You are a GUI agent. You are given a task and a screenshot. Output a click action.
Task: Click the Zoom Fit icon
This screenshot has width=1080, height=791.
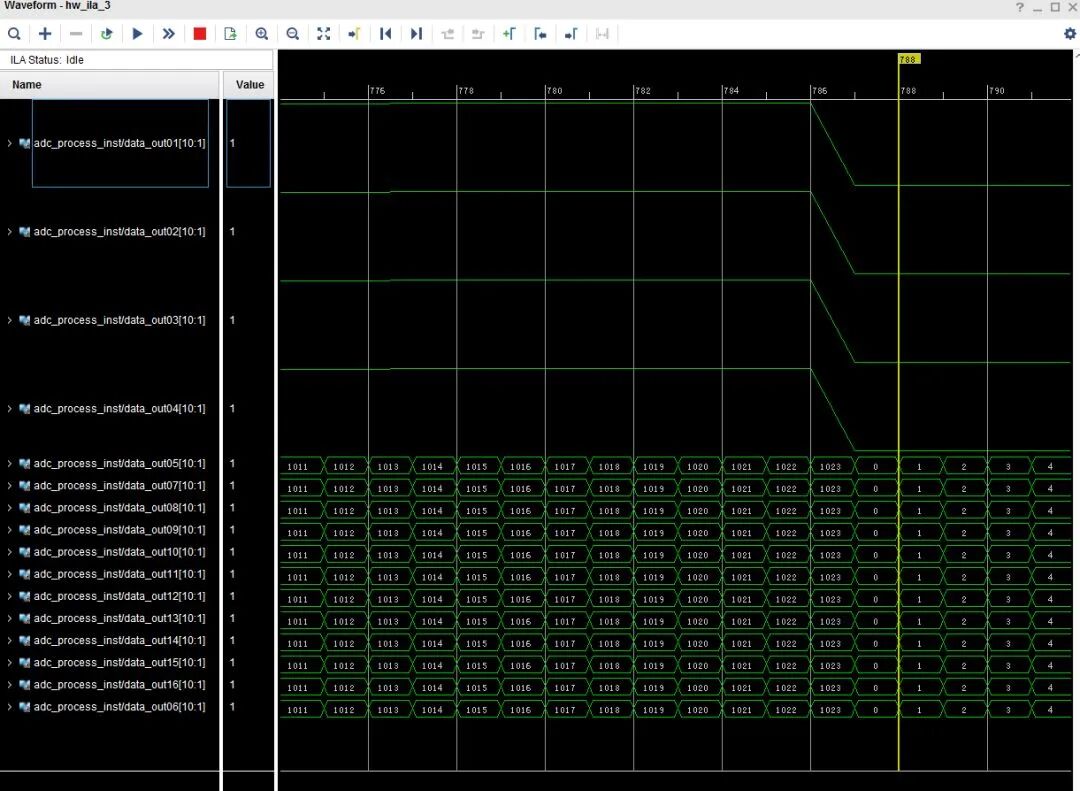coord(324,34)
